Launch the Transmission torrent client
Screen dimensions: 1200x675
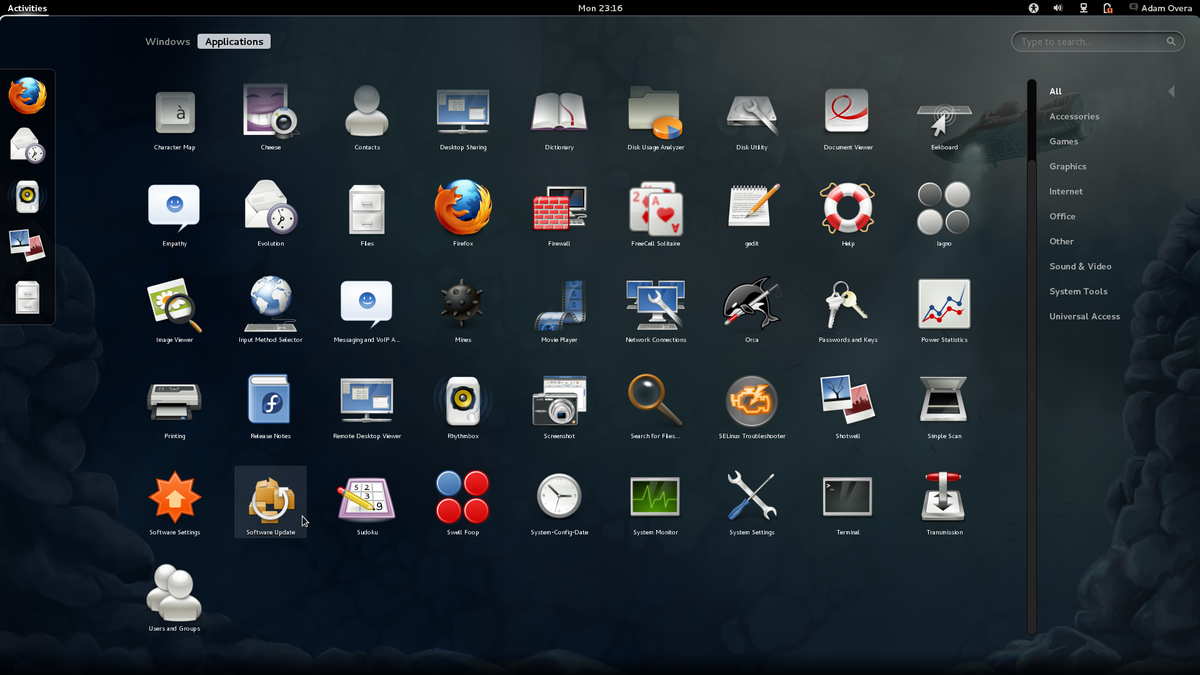tap(943, 497)
